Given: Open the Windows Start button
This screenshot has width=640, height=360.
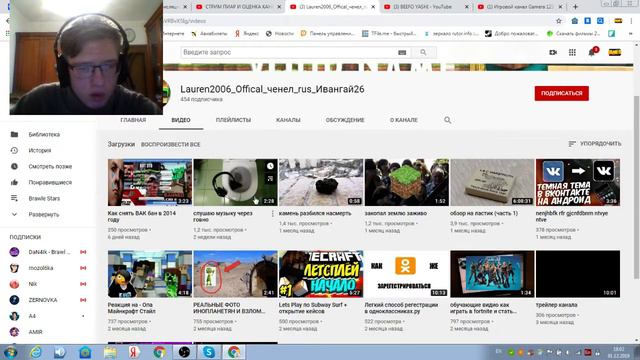Looking at the screenshot, I should click(x=10, y=352).
